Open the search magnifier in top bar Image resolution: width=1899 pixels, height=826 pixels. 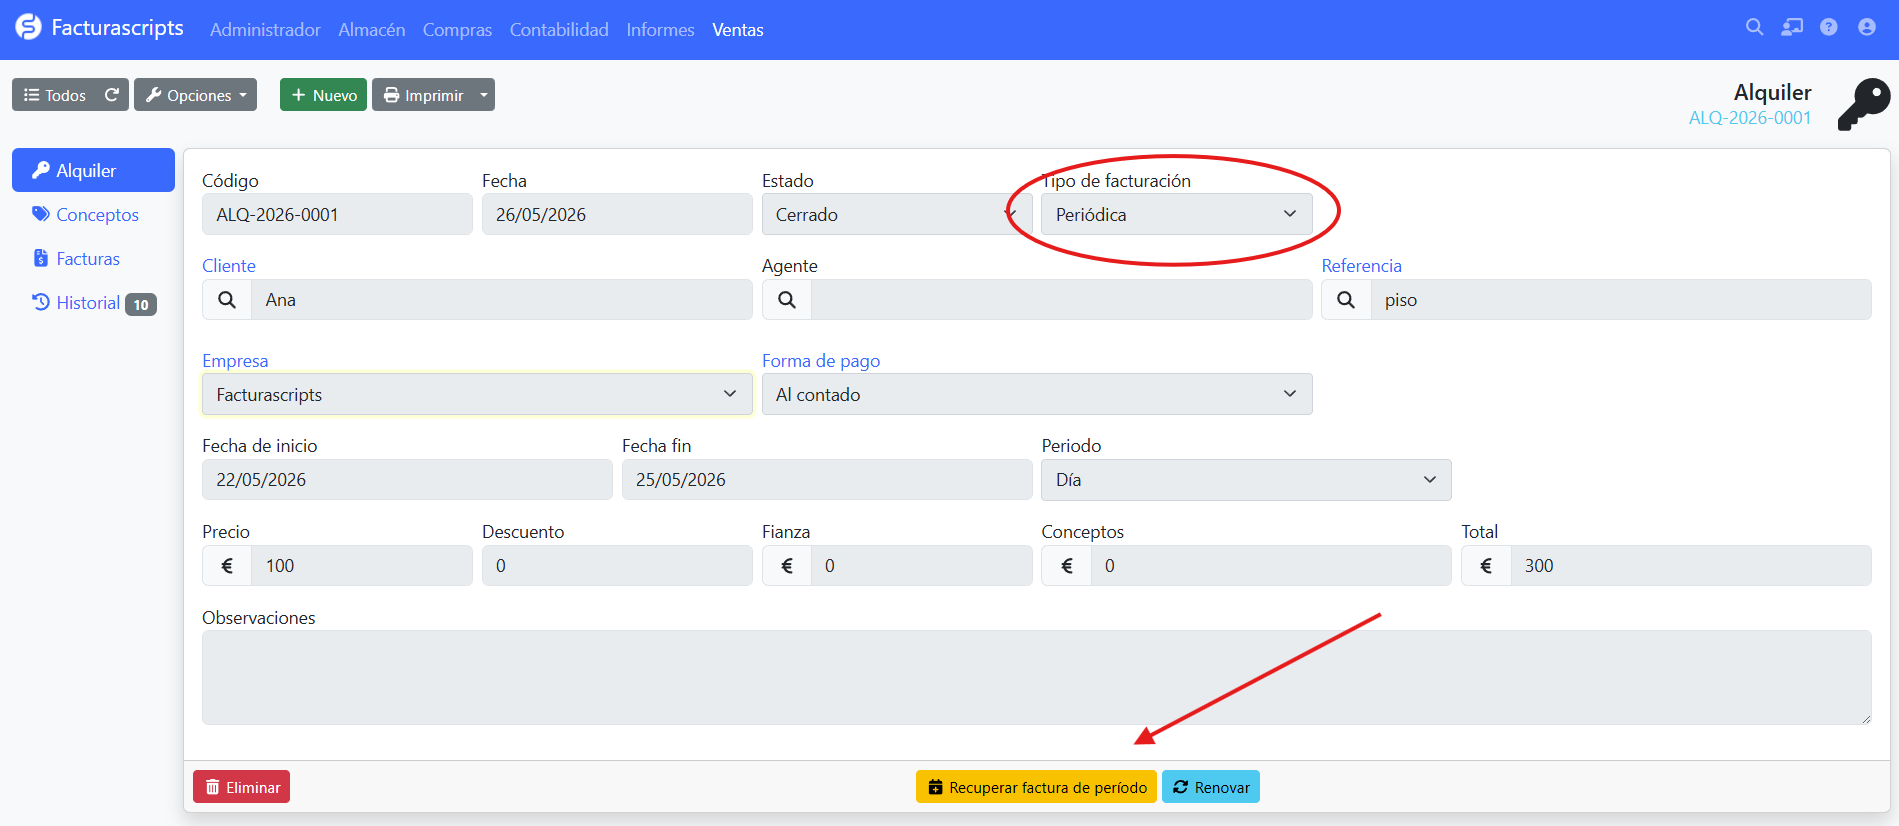[x=1754, y=28]
